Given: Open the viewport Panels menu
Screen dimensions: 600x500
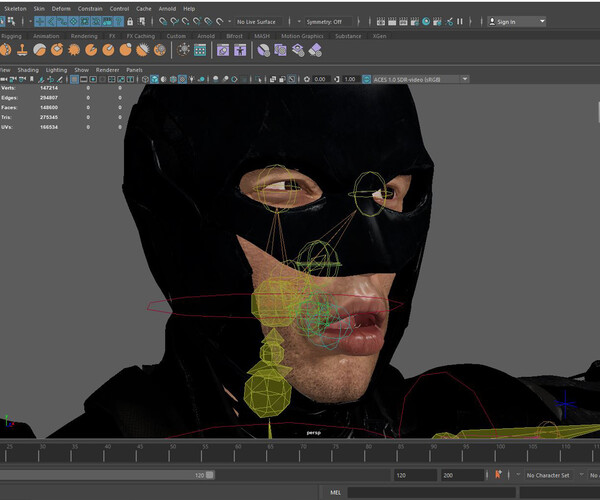Looking at the screenshot, I should tap(134, 70).
